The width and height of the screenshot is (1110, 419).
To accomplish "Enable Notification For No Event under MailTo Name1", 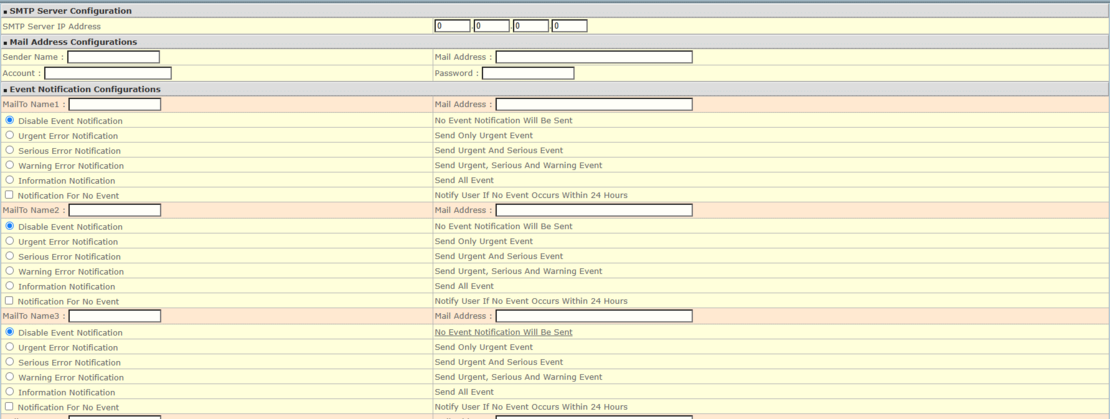I will (x=10, y=195).
